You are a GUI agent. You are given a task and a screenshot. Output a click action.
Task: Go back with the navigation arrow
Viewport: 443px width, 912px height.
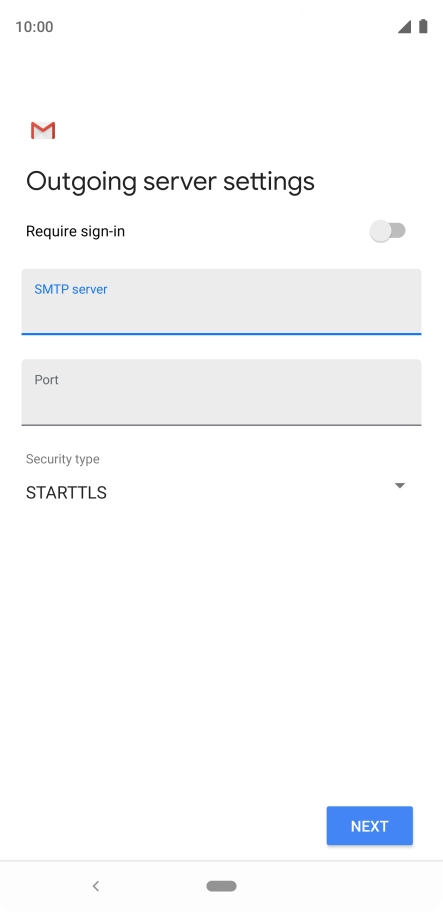click(x=96, y=886)
